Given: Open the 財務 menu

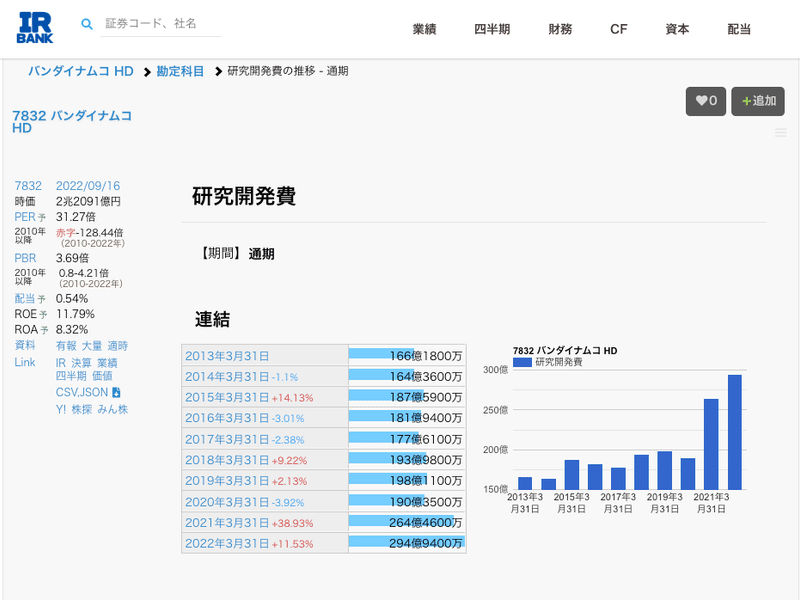Looking at the screenshot, I should 560,29.
